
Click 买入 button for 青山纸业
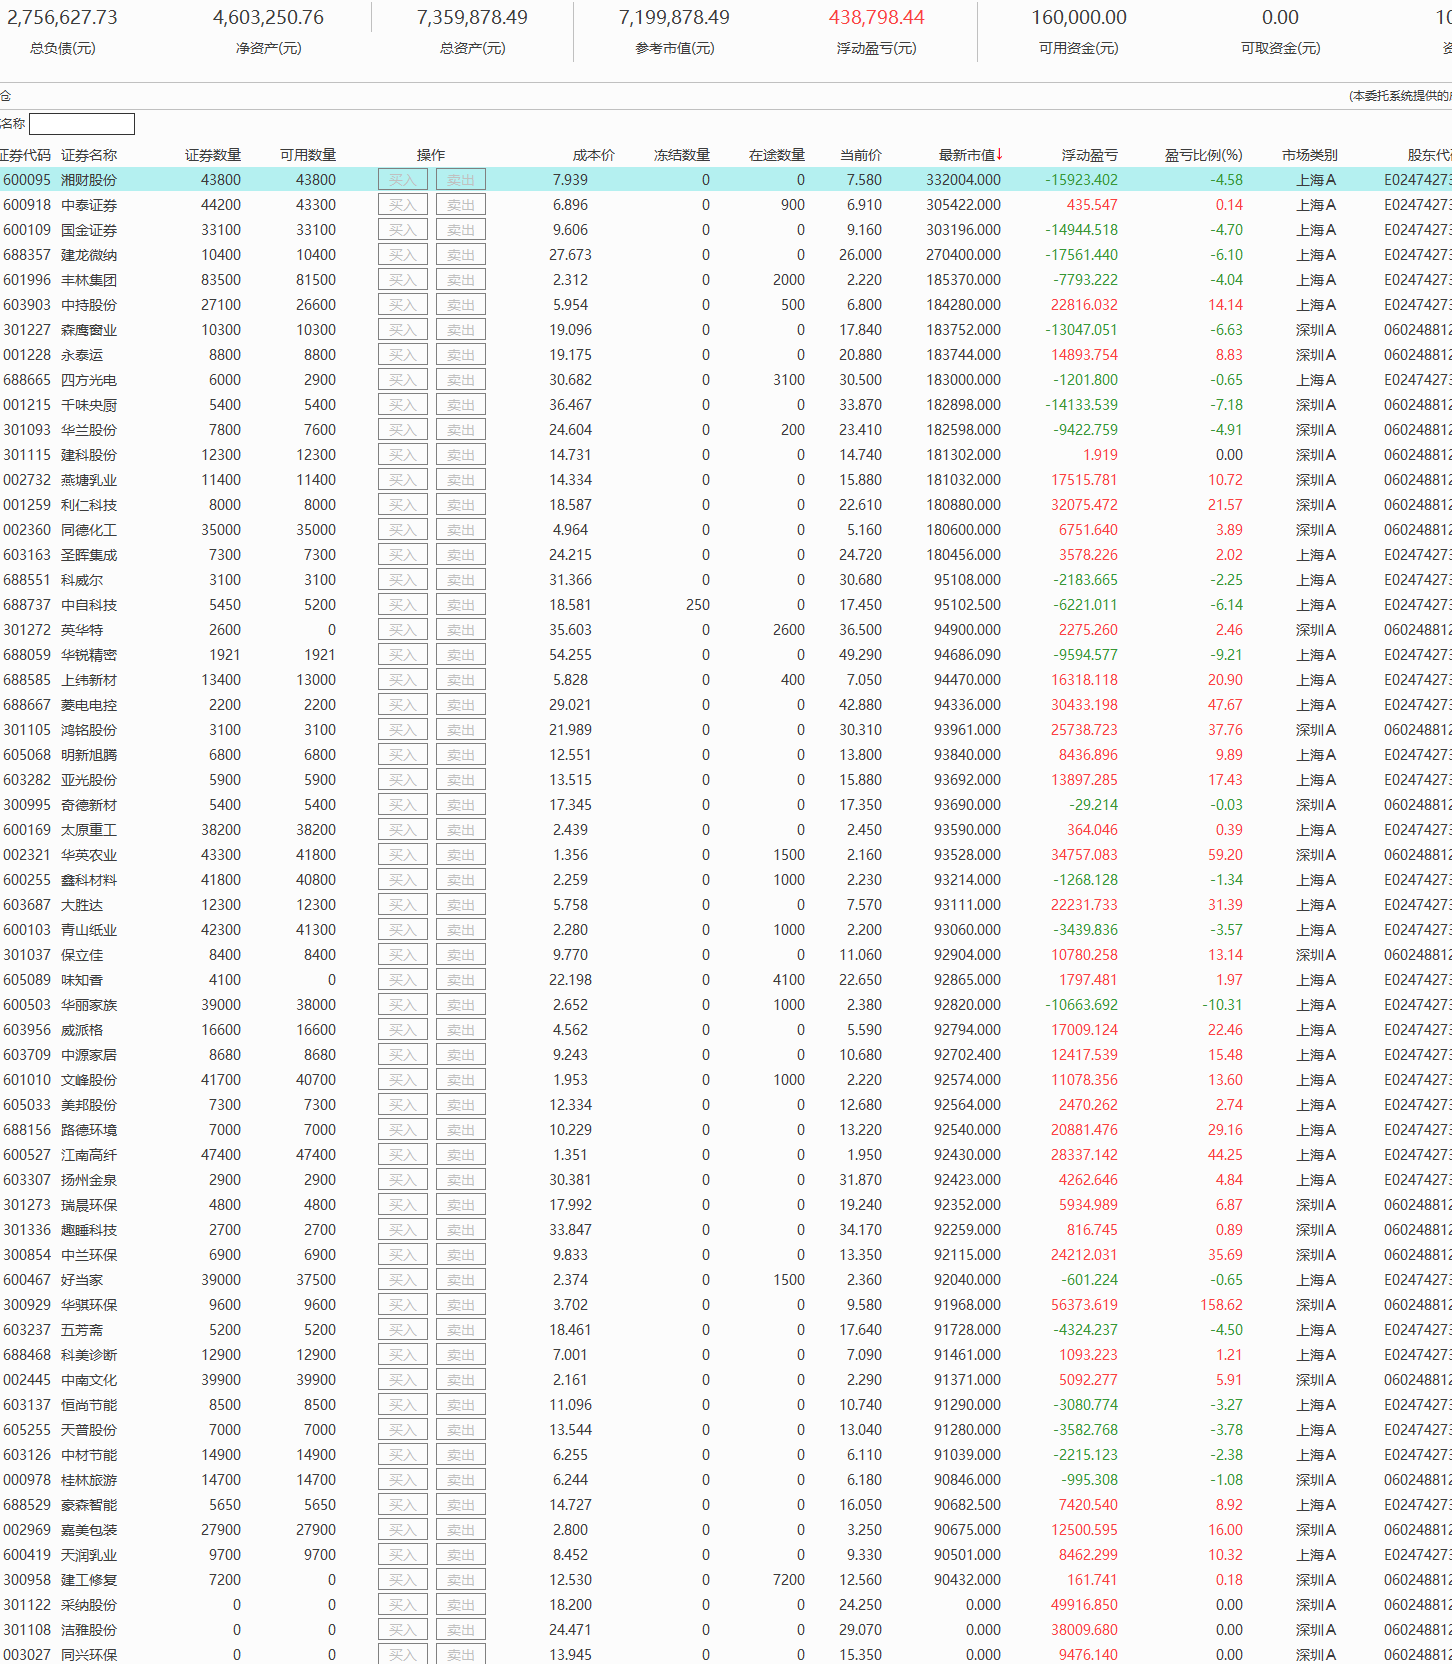pyautogui.click(x=403, y=930)
